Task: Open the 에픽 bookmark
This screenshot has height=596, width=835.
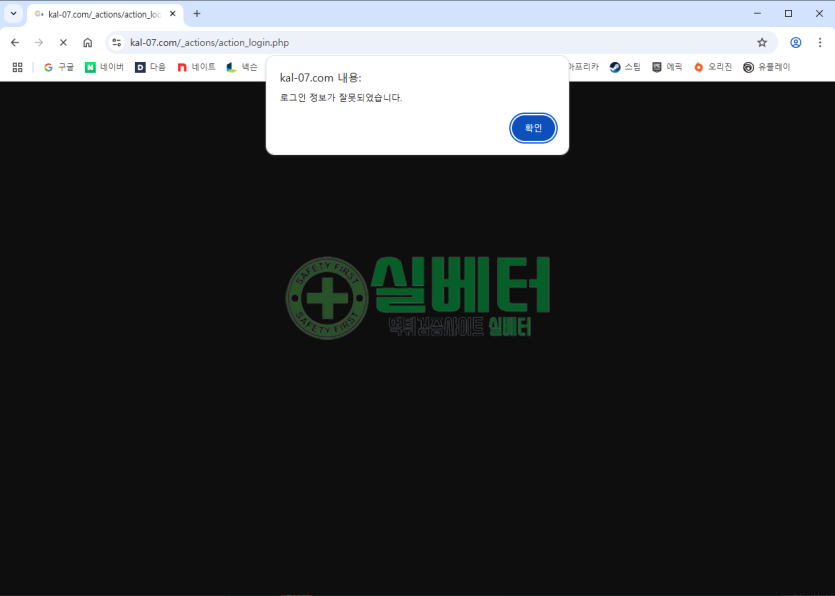Action: [x=667, y=67]
